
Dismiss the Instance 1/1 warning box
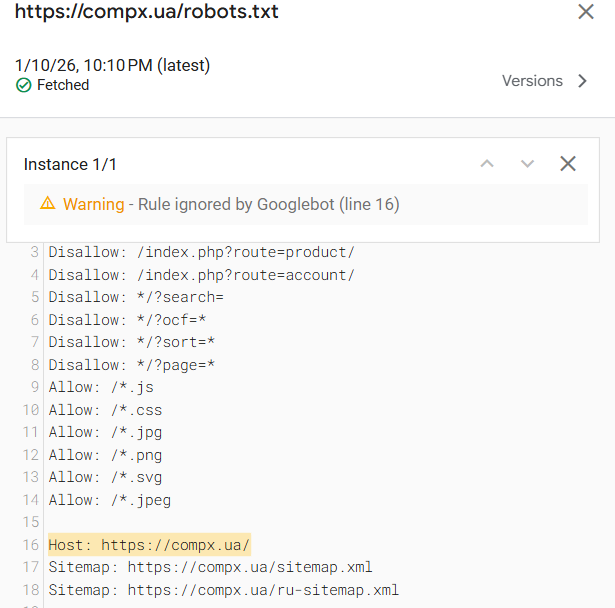[568, 164]
